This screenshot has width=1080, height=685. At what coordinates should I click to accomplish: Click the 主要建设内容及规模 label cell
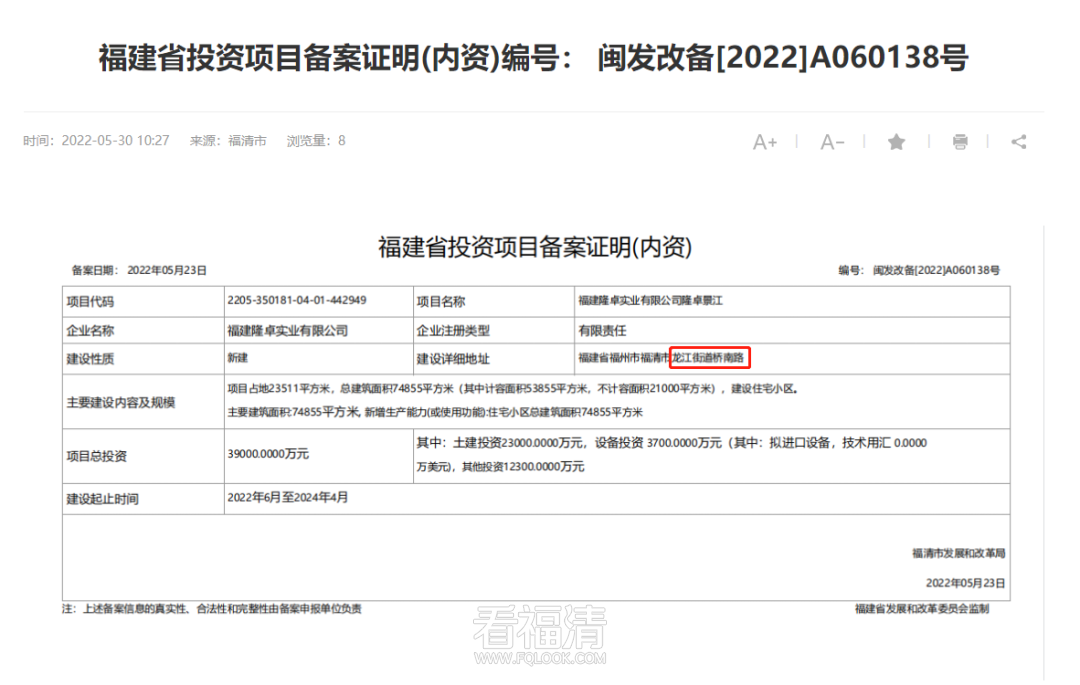coord(143,402)
